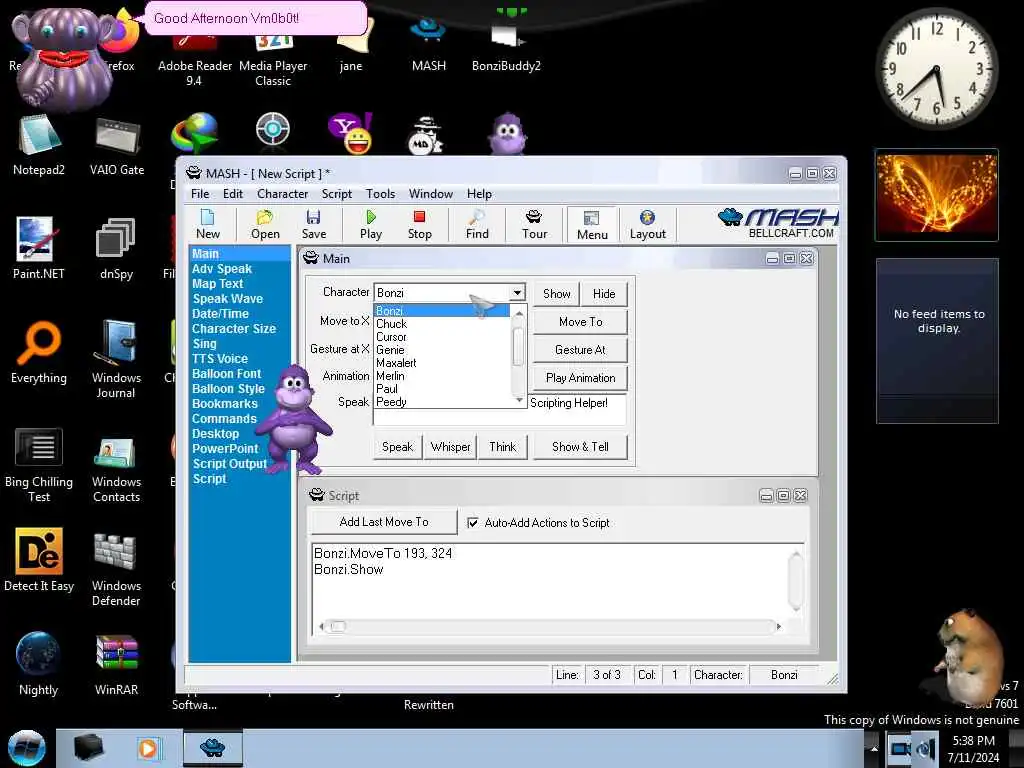This screenshot has width=1024, height=768.
Task: Open the Character menu
Action: pos(282,194)
